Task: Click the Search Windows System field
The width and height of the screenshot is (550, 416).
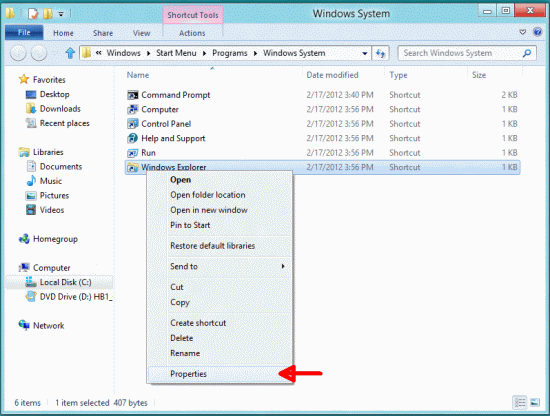Action: coord(467,53)
